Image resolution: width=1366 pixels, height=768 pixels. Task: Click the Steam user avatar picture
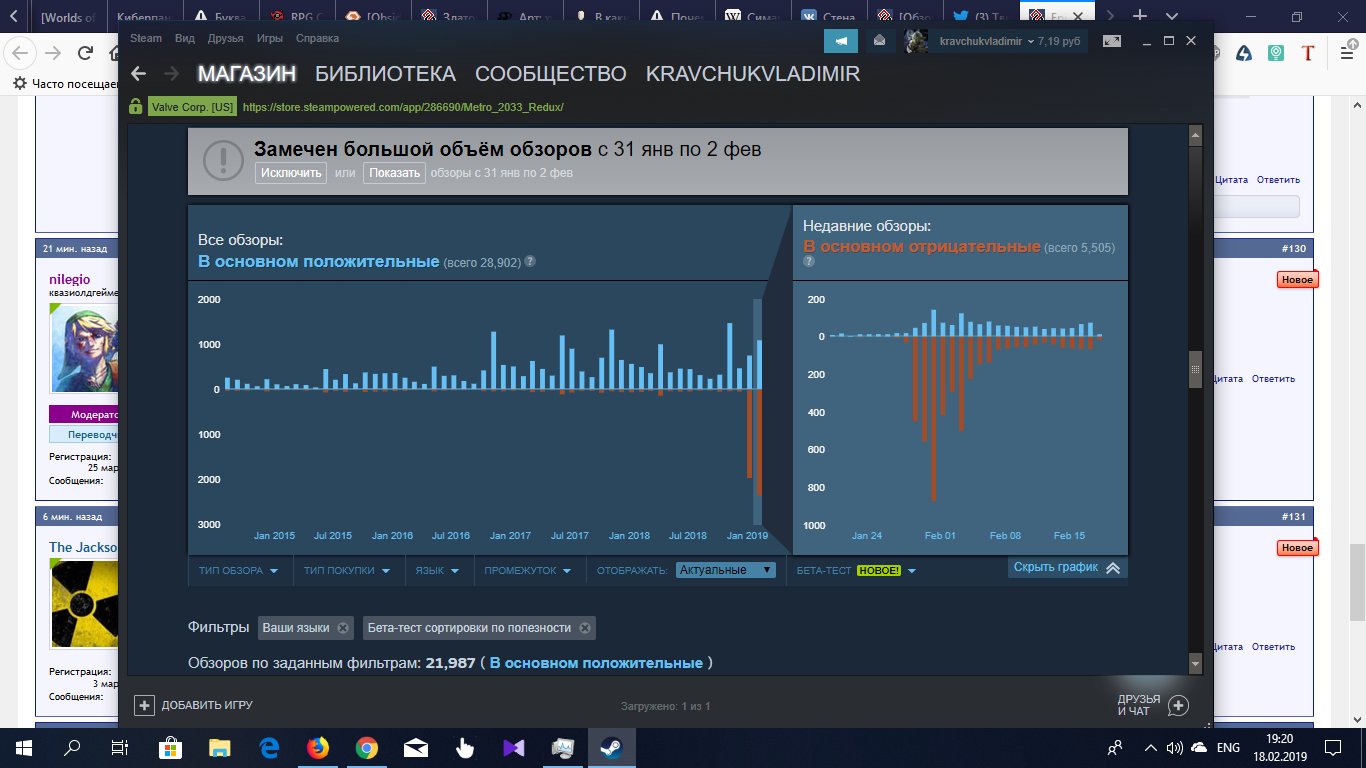coord(916,41)
